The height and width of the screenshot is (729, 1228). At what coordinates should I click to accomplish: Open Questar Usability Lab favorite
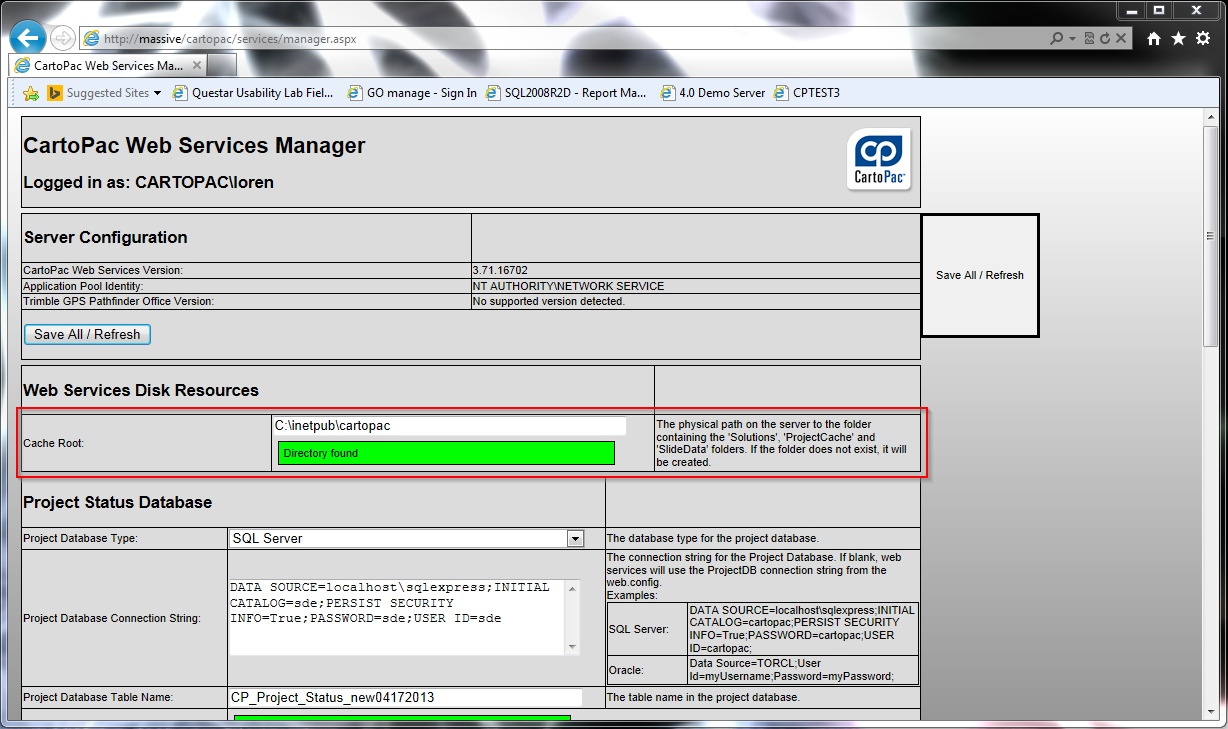(253, 93)
